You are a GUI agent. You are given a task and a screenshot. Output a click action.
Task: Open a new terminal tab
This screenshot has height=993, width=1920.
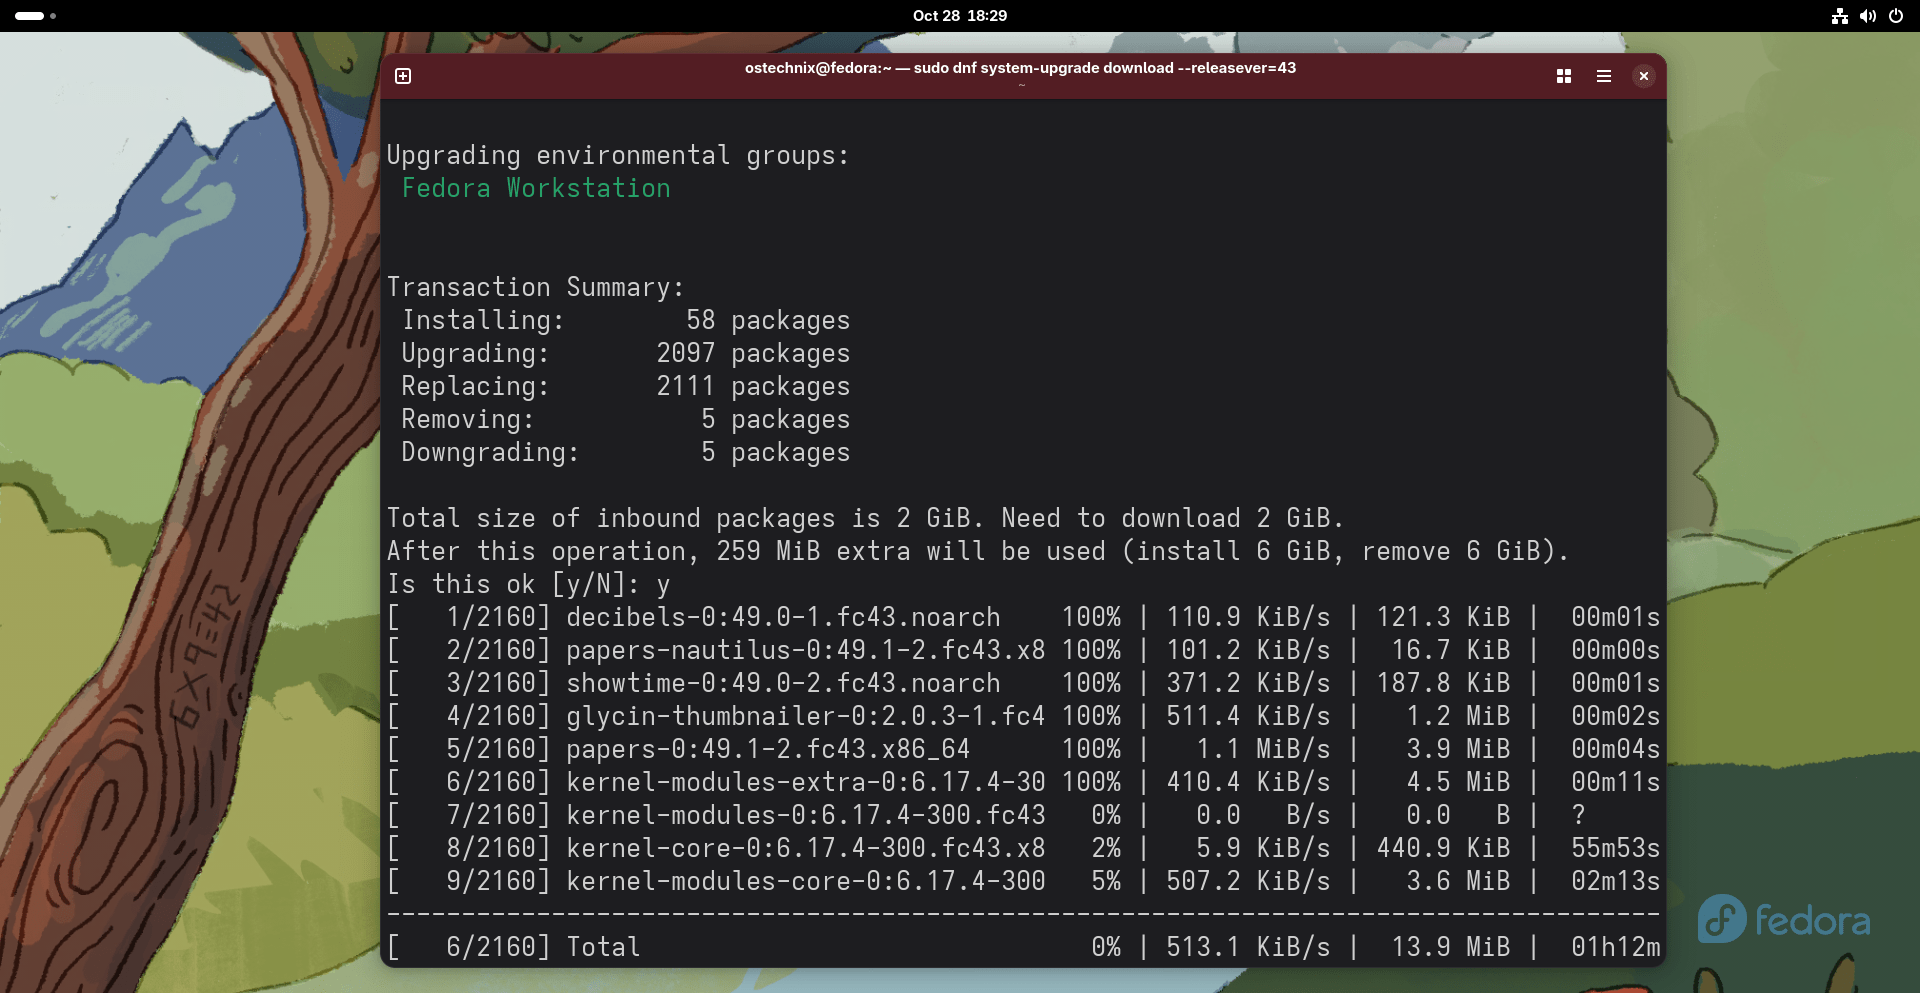(403, 76)
